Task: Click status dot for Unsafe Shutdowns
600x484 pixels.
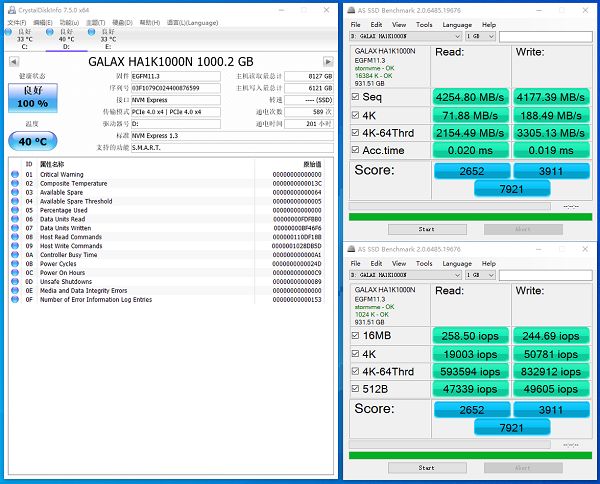Action: point(15,282)
